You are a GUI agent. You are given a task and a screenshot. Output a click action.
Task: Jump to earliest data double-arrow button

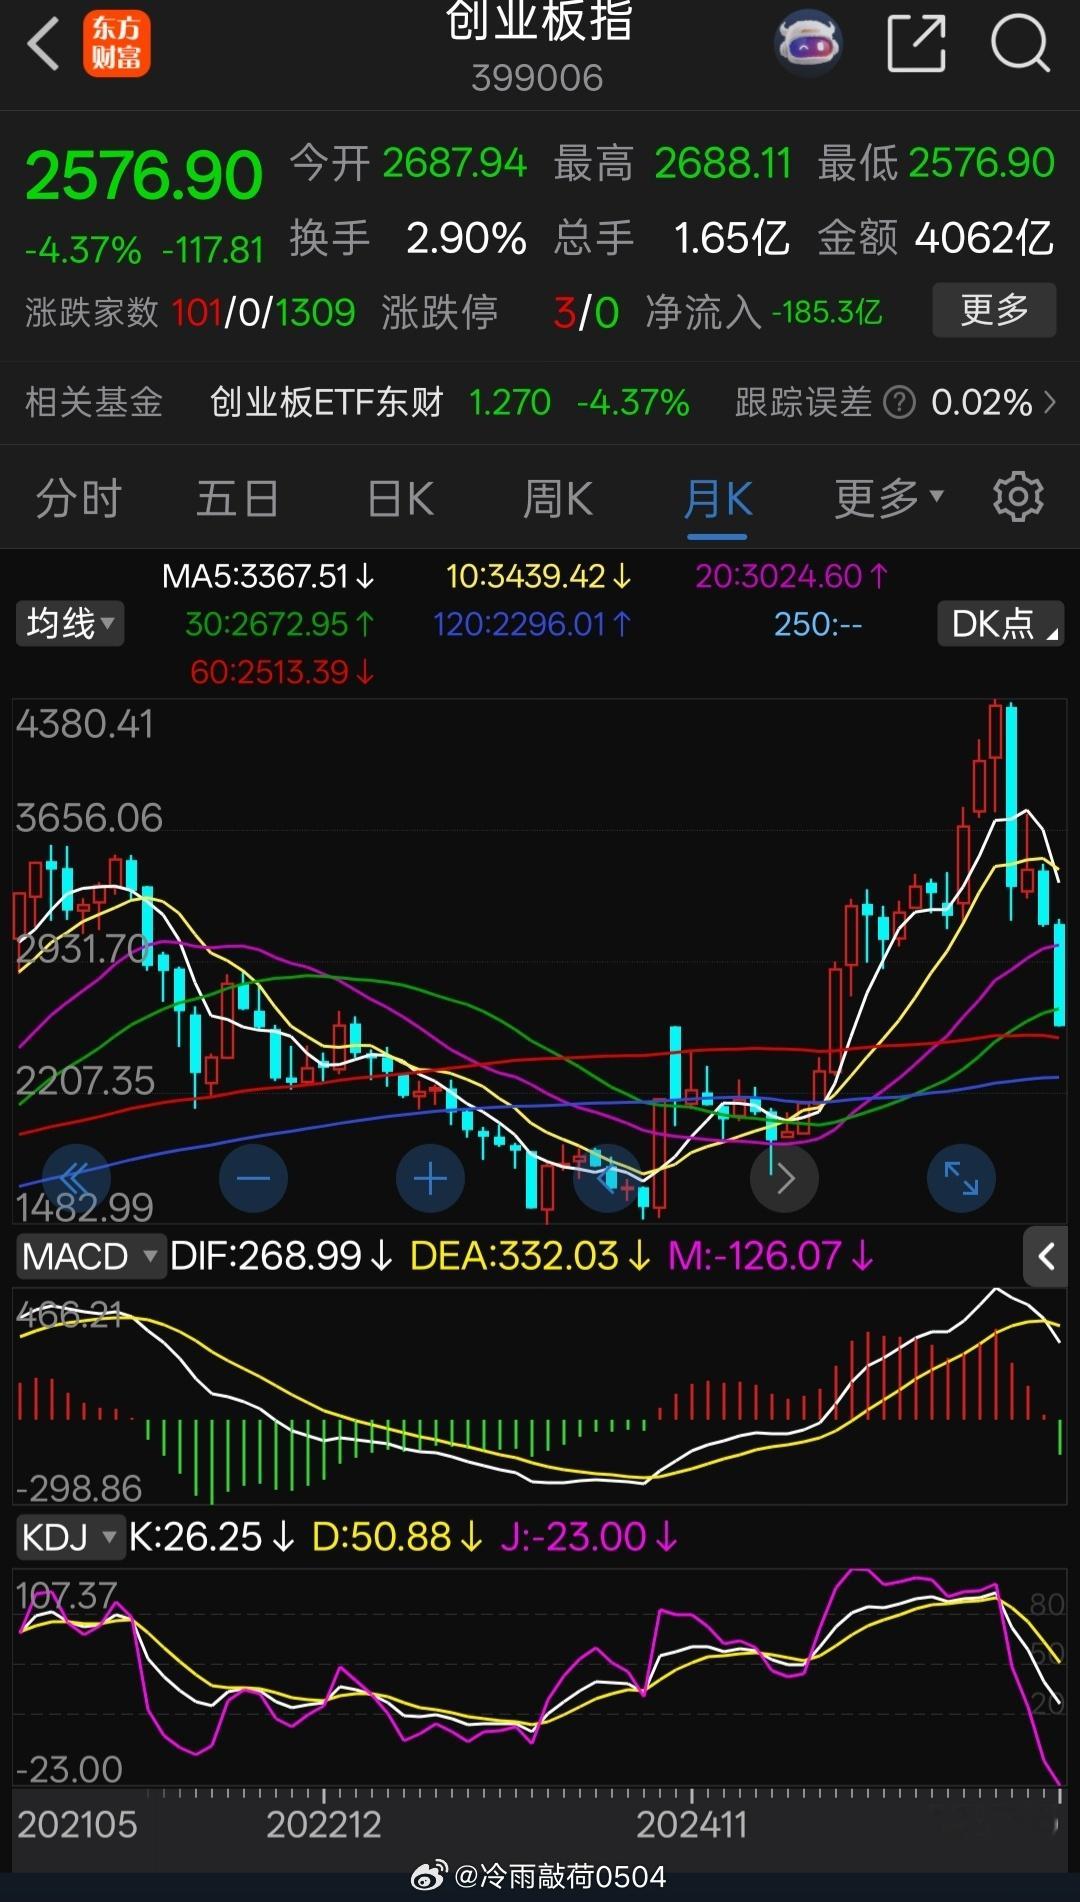75,1178
